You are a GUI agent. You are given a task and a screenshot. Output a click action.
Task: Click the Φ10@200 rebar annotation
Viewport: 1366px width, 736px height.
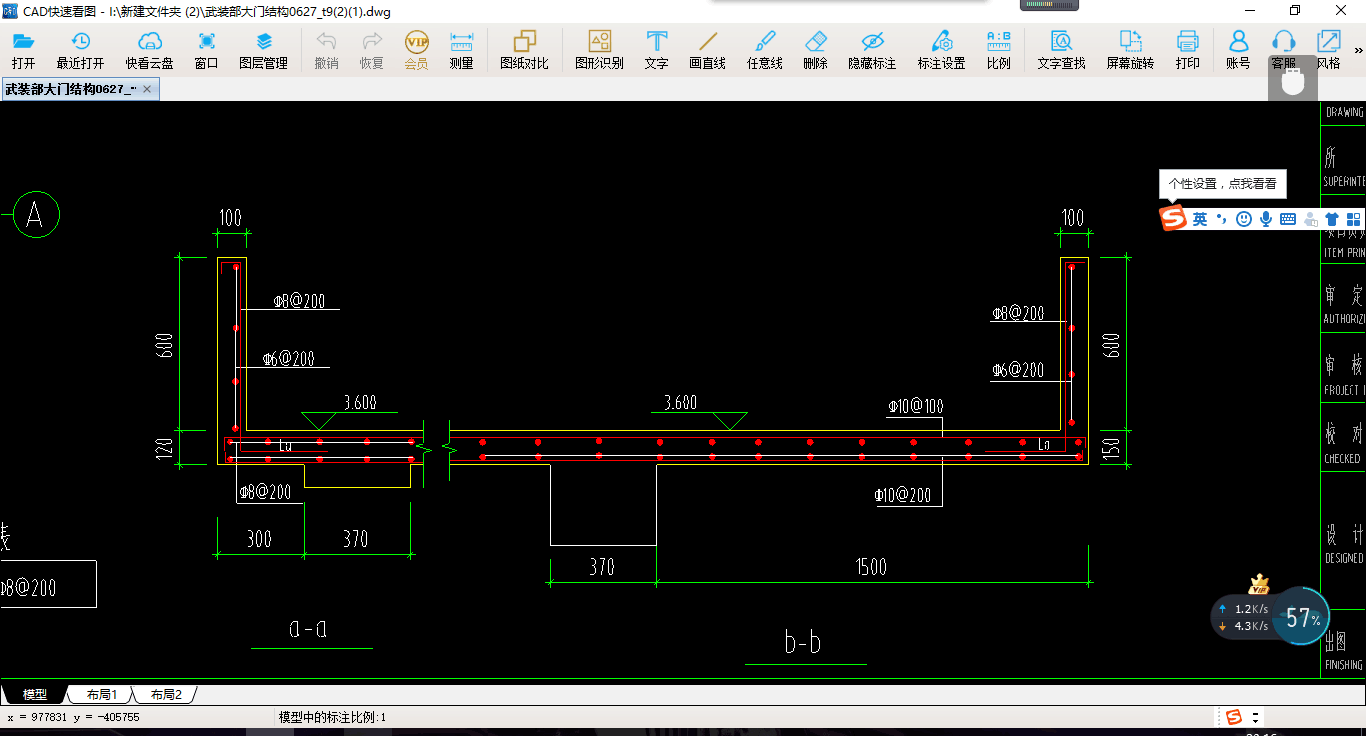point(902,495)
